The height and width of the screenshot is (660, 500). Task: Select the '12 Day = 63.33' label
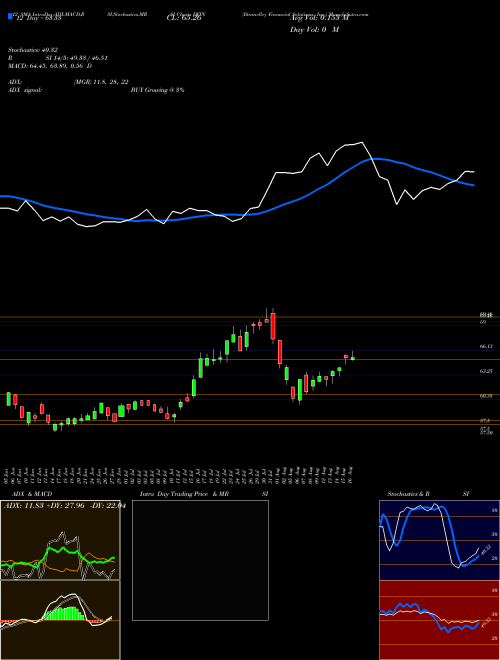pyautogui.click(x=37, y=18)
